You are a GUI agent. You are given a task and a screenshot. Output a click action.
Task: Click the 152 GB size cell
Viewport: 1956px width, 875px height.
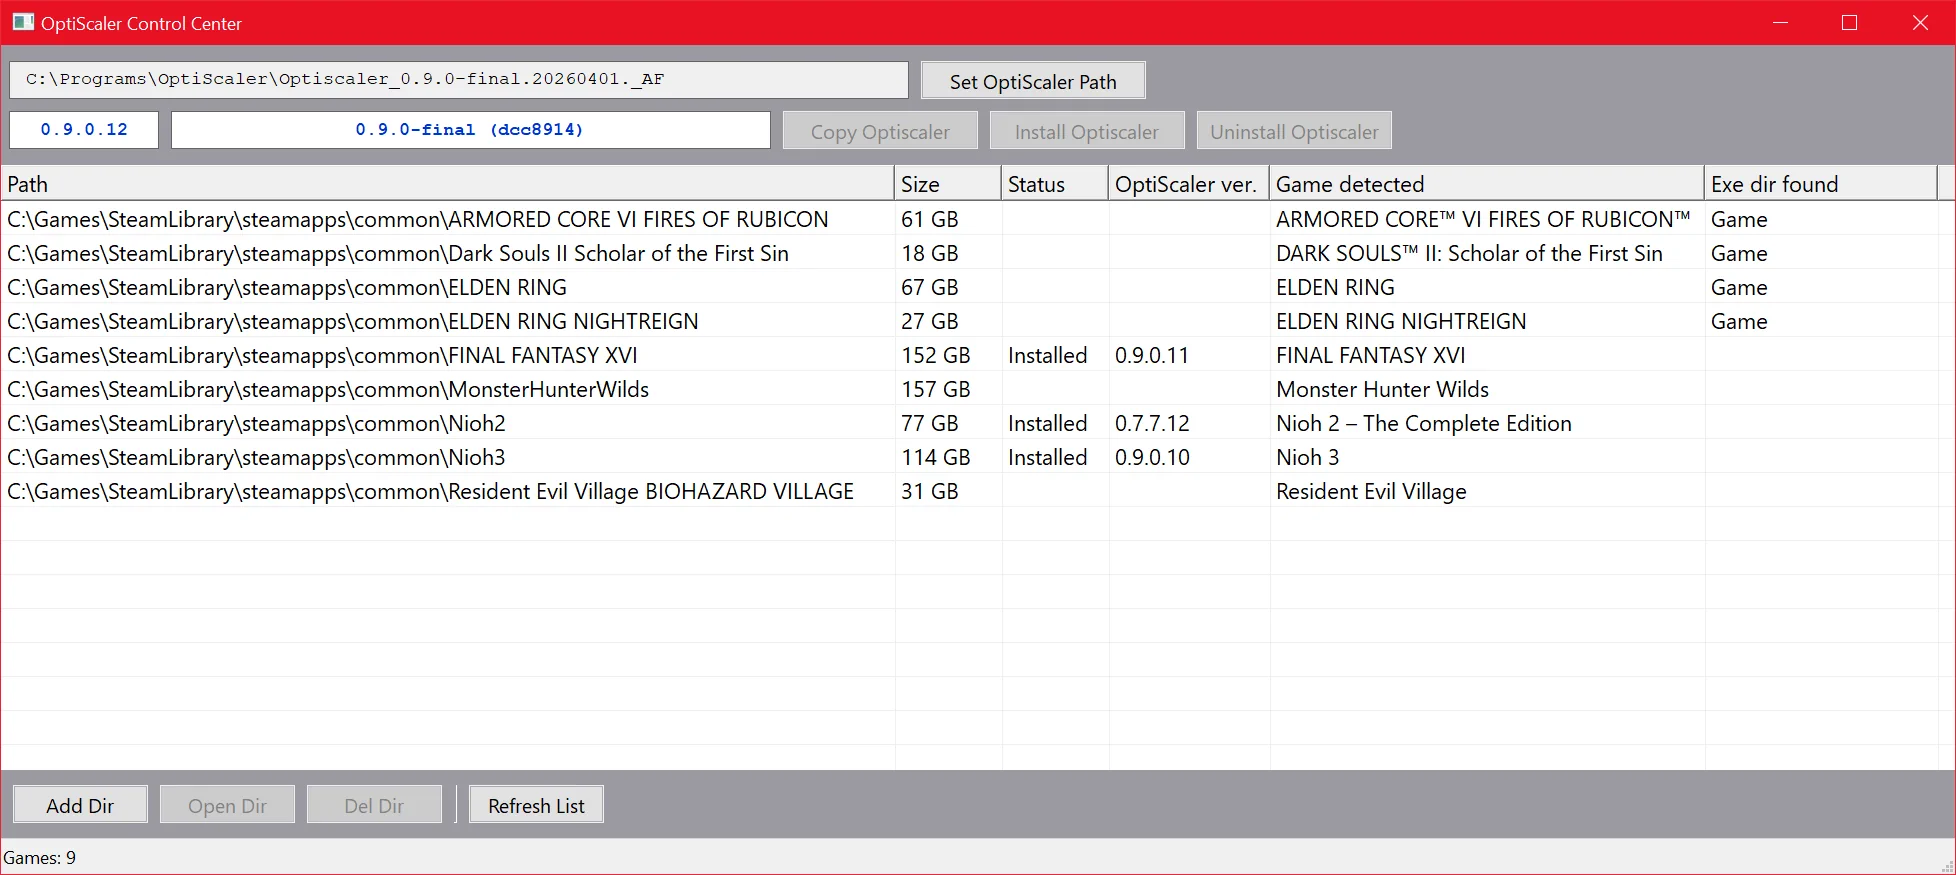(x=936, y=355)
